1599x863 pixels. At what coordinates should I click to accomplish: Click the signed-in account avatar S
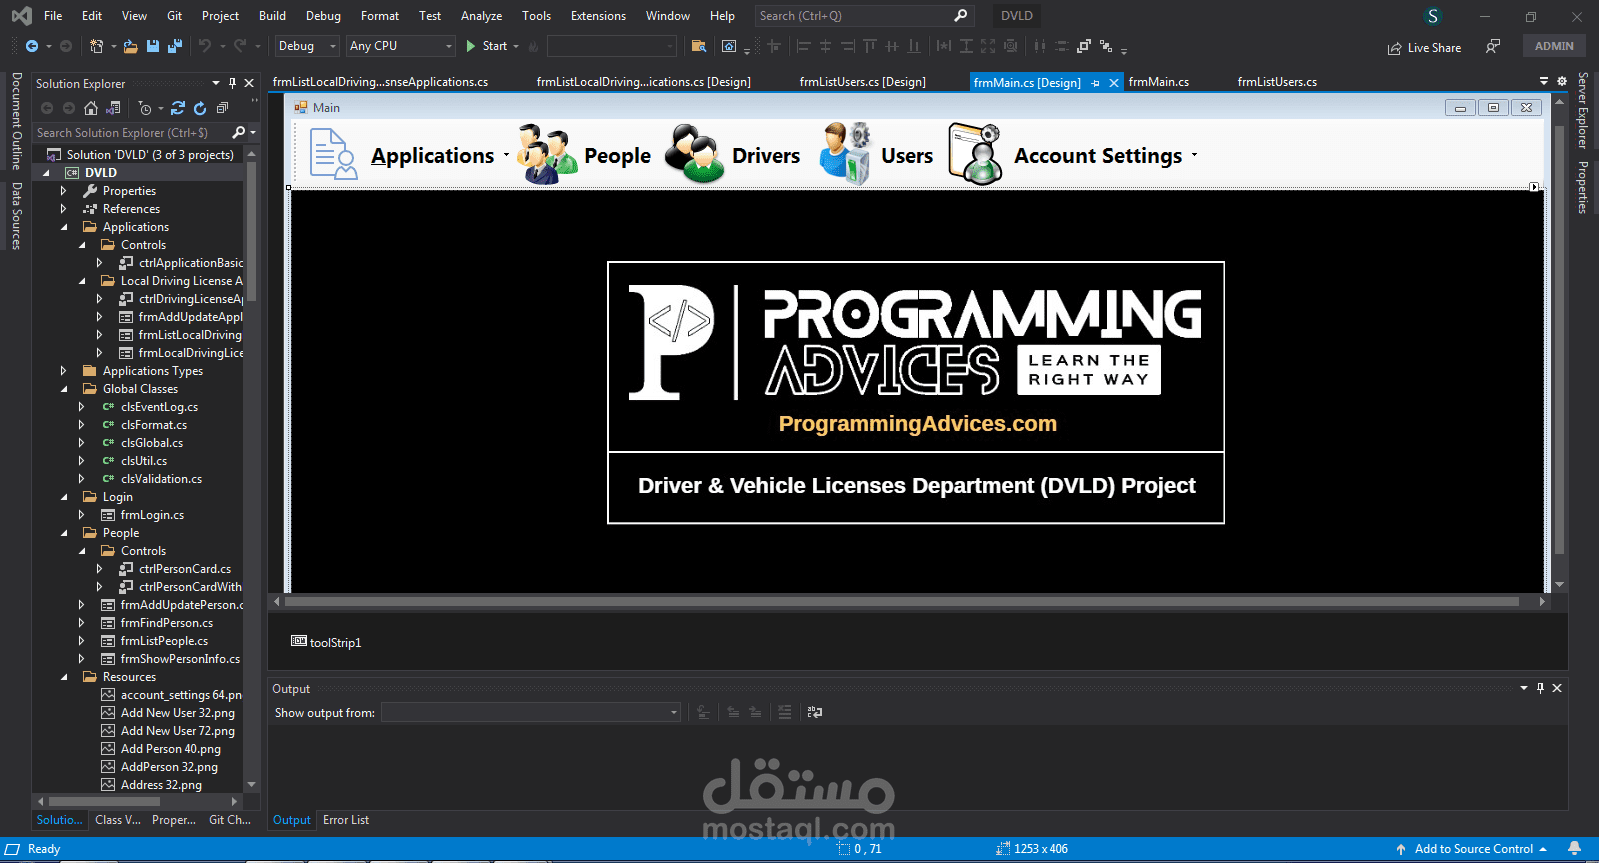pos(1433,16)
